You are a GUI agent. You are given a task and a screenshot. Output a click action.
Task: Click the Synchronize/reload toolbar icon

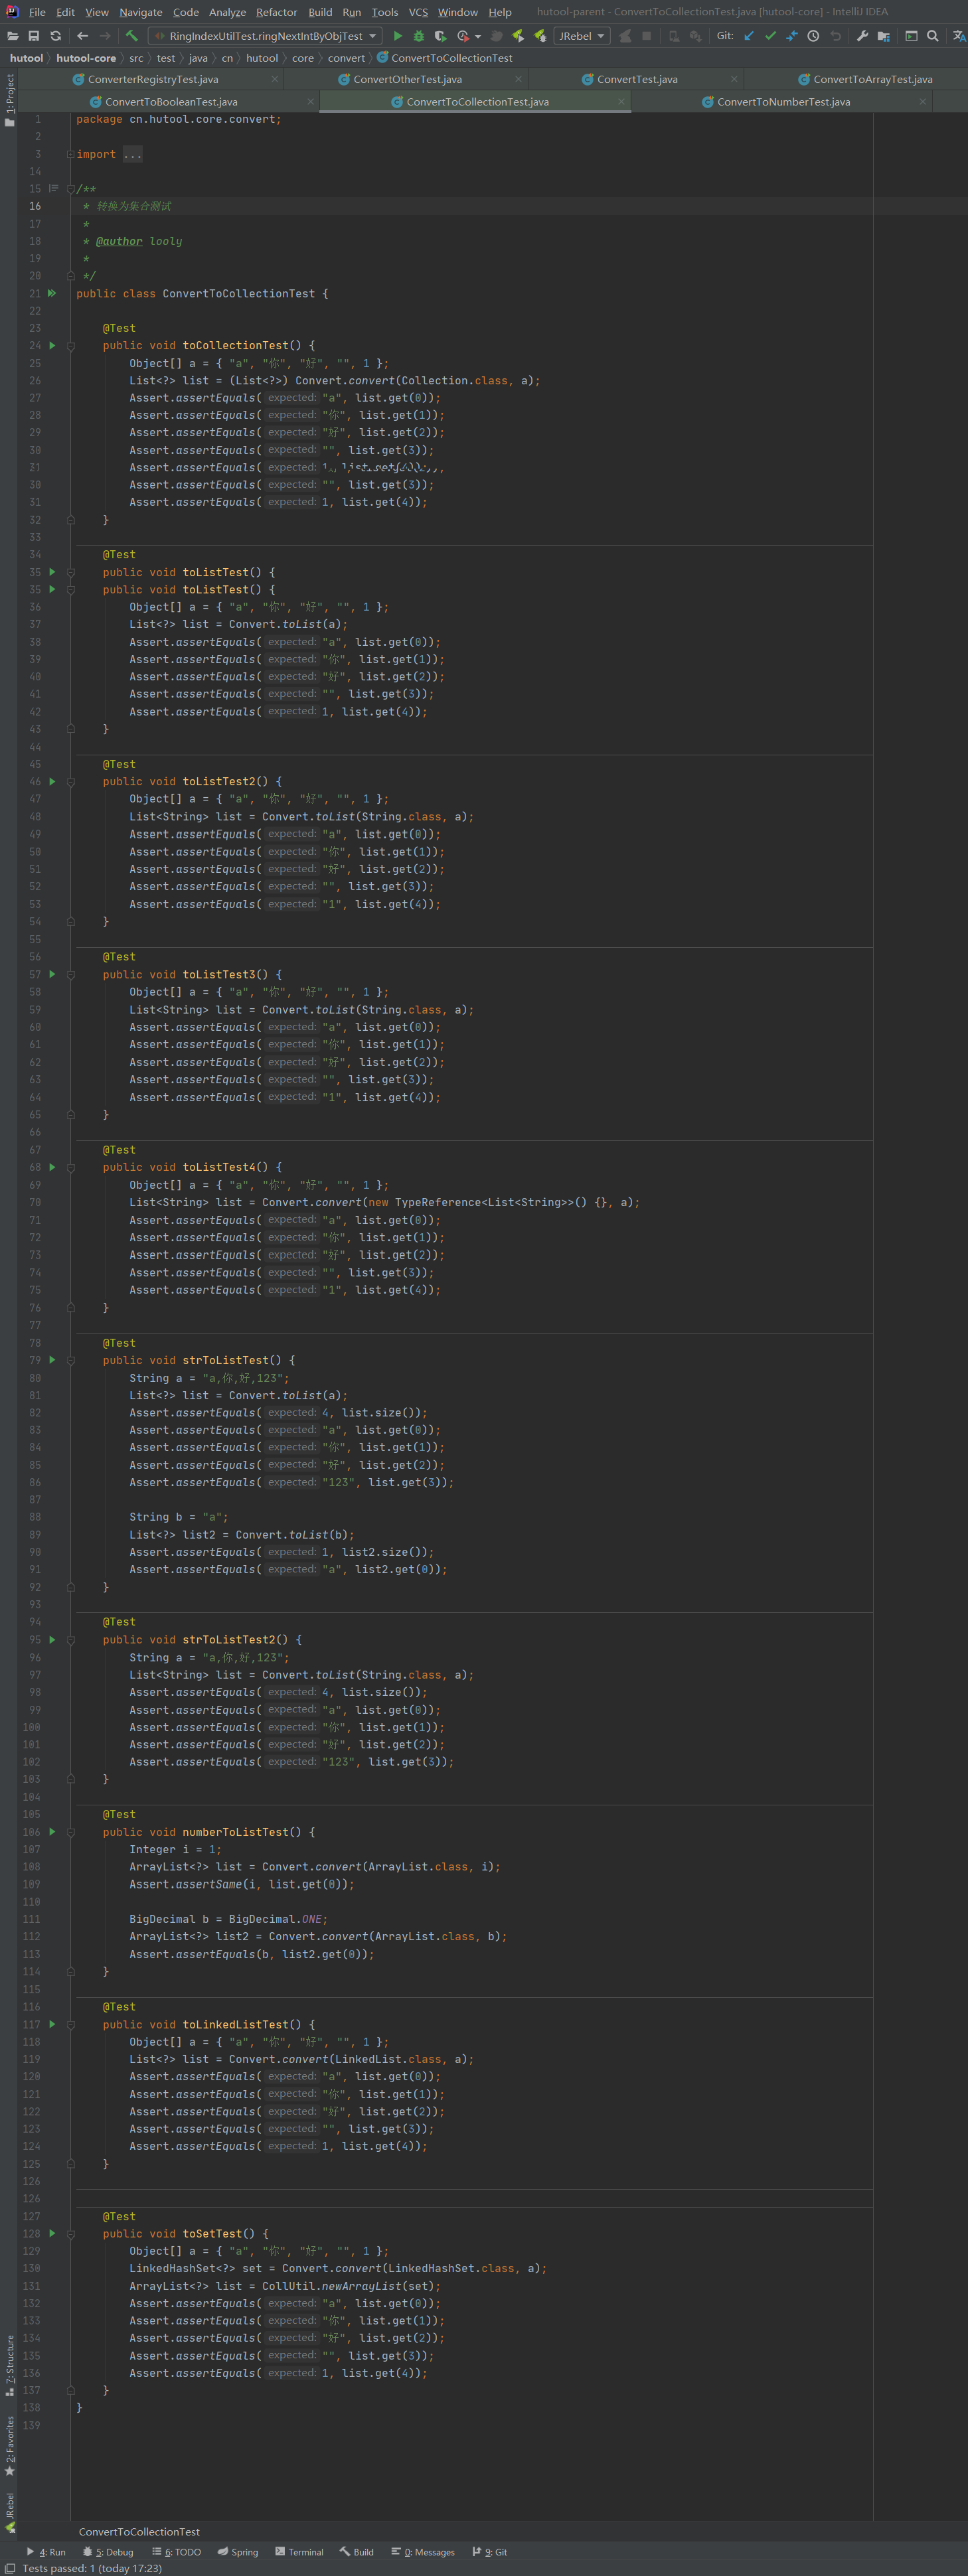click(x=56, y=36)
